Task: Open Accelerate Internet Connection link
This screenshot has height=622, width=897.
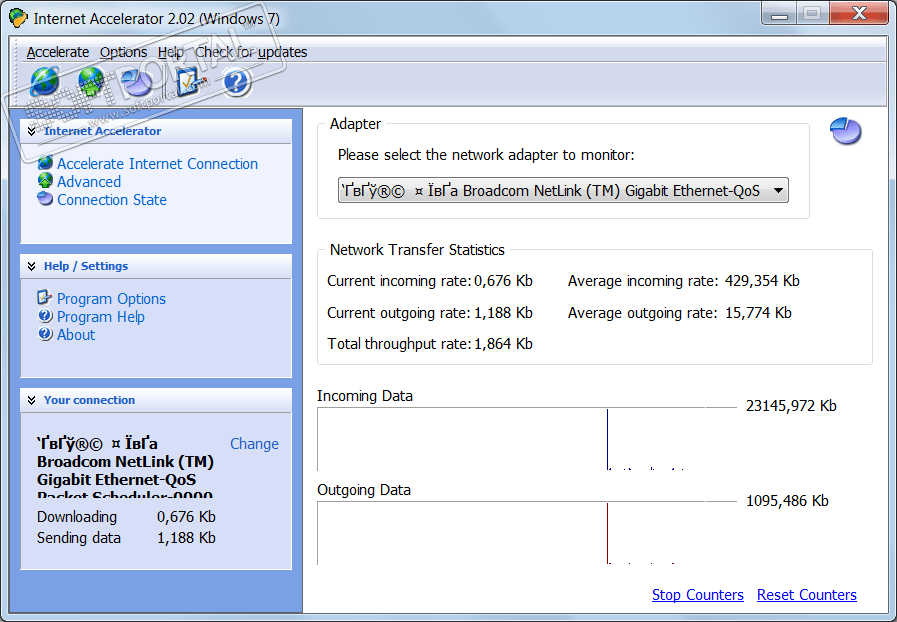Action: 157,164
